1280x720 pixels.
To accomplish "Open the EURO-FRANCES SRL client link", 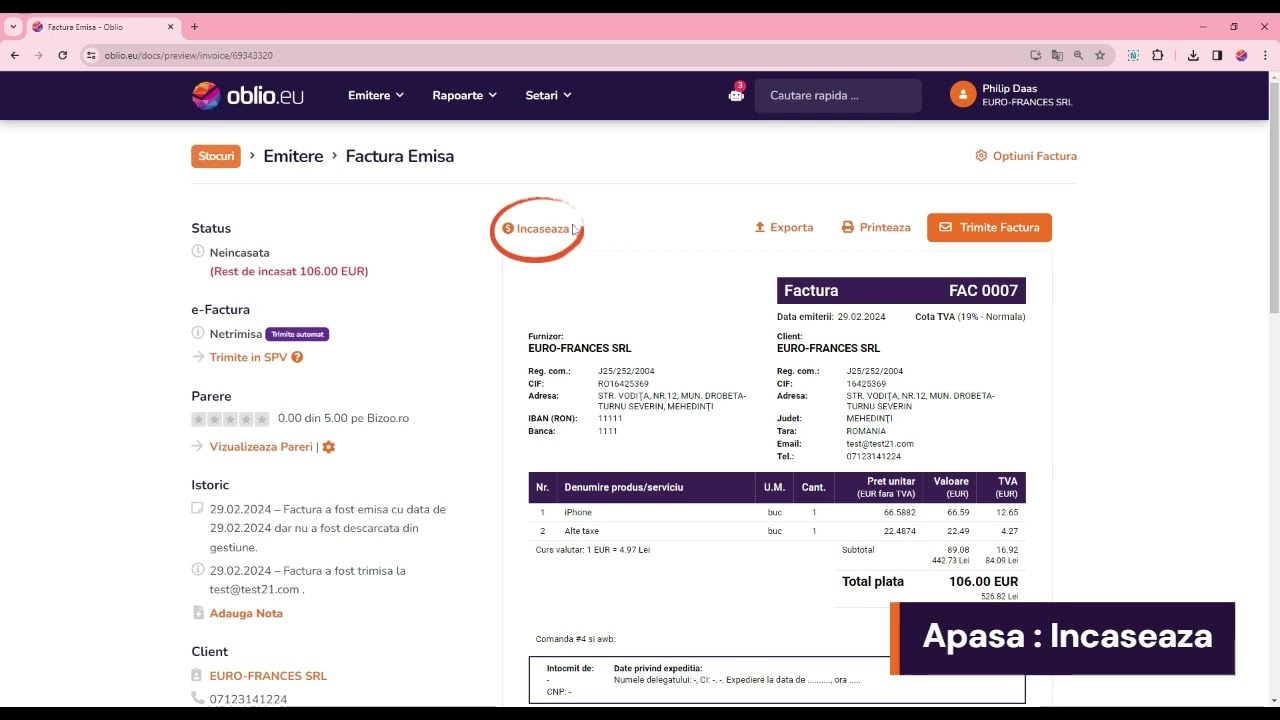I will coord(268,676).
